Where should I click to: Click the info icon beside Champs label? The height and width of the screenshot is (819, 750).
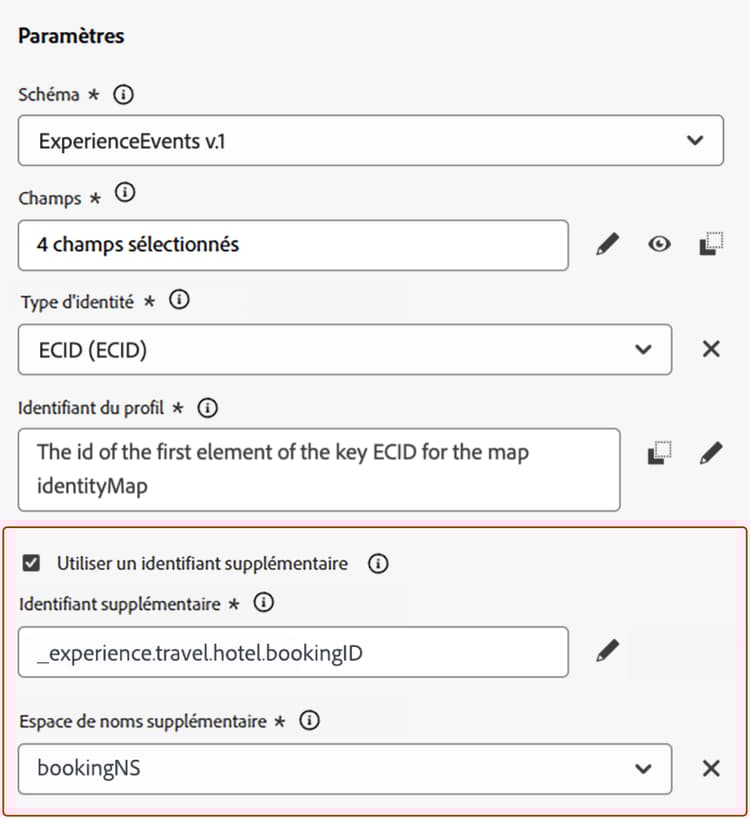124,194
